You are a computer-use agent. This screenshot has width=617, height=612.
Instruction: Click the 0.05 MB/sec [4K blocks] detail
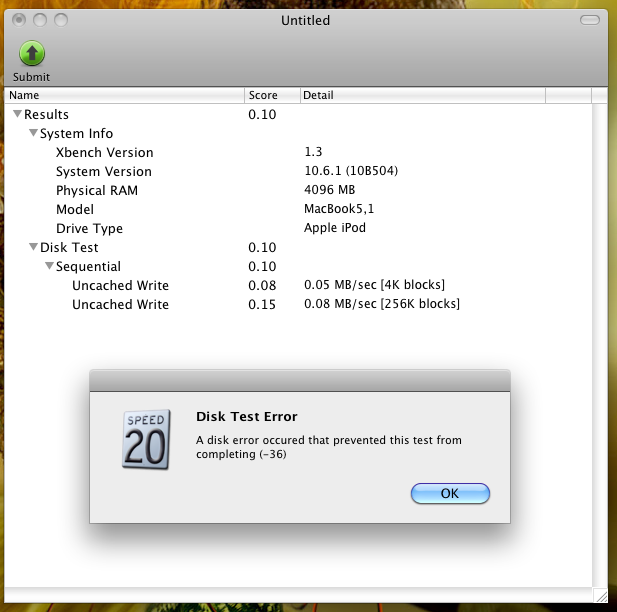tap(375, 285)
